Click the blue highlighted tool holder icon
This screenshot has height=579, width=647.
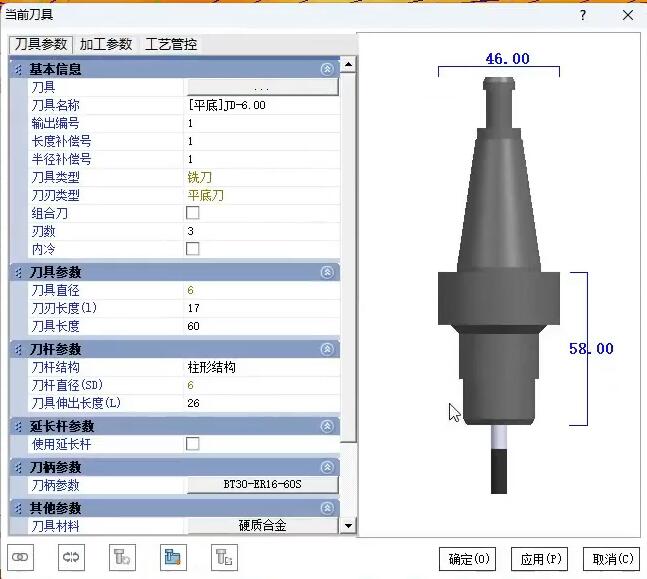[x=173, y=557]
